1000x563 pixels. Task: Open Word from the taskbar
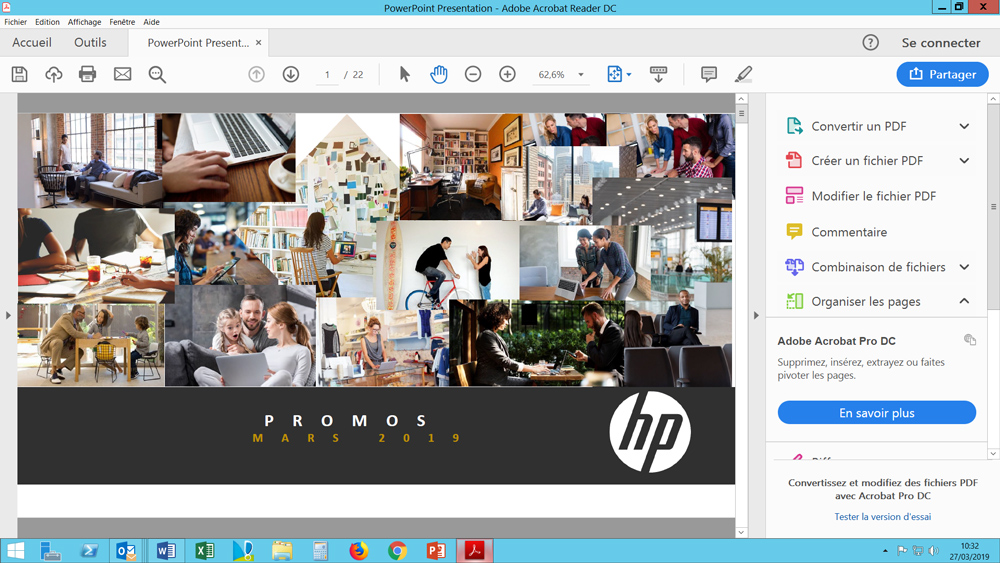(x=166, y=551)
